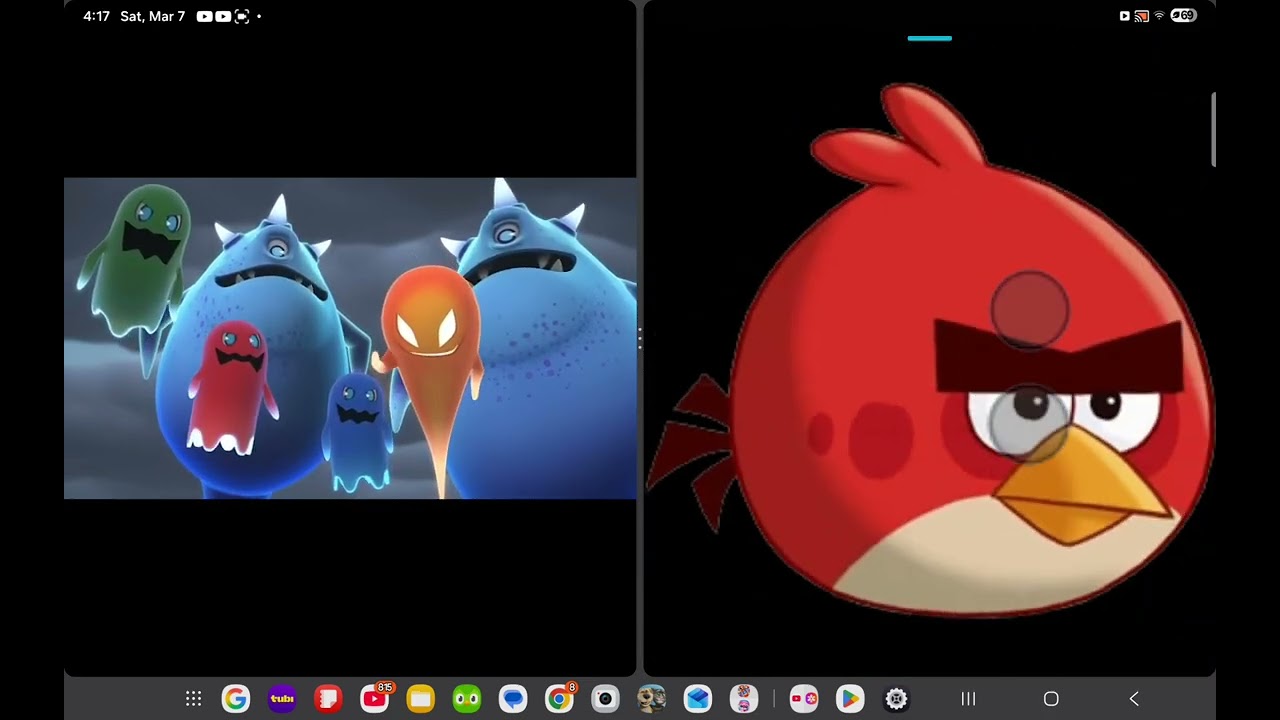The width and height of the screenshot is (1280, 720).
Task: Open the Camera app
Action: 605,699
